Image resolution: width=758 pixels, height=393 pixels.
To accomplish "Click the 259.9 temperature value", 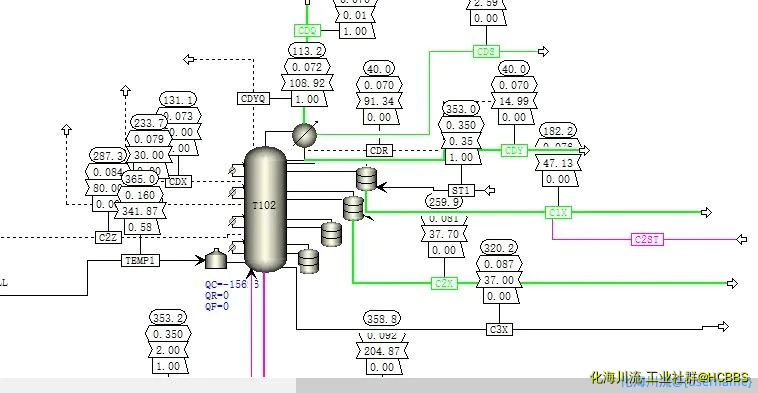I will coord(444,201).
